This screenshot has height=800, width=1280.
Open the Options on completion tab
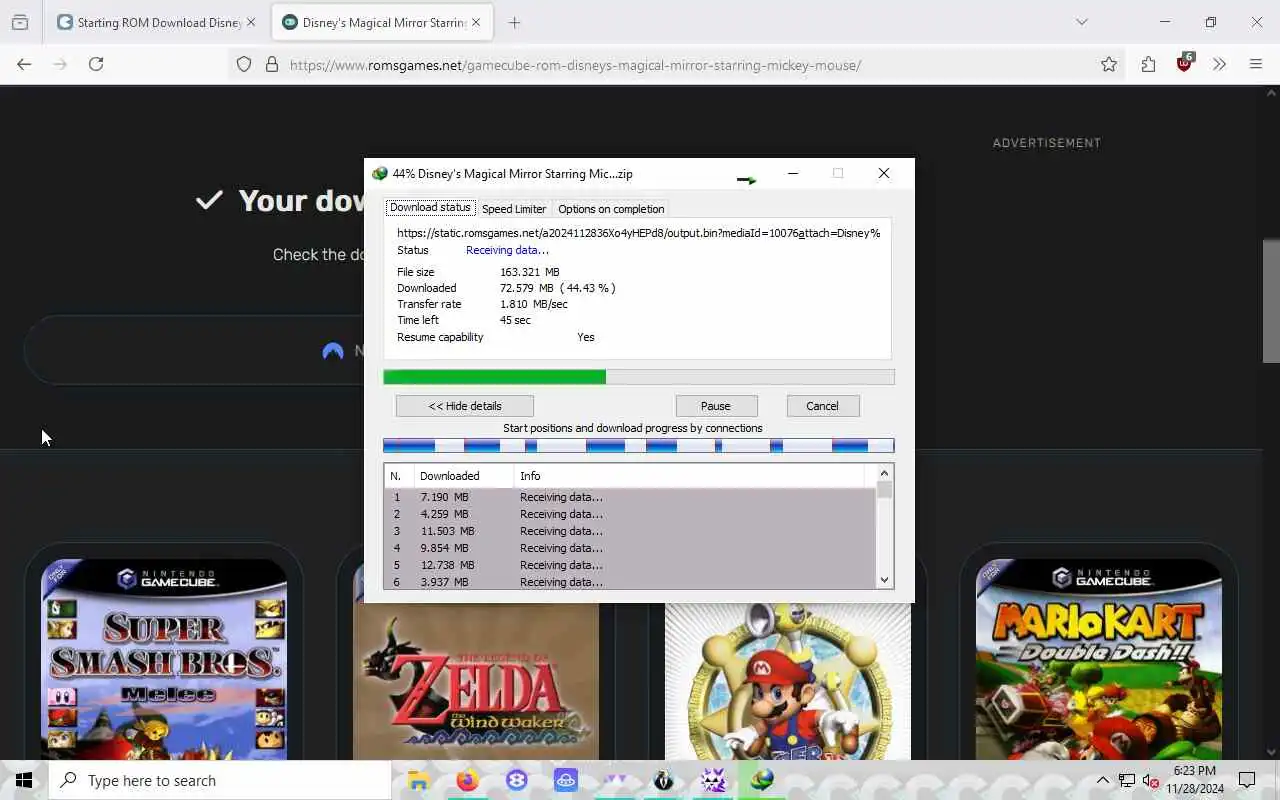tap(611, 209)
